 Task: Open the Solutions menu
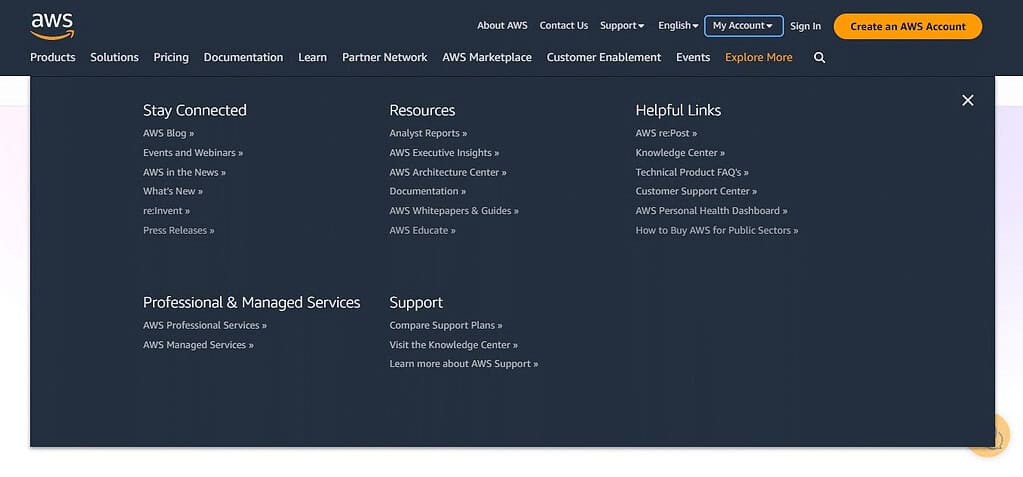[114, 57]
